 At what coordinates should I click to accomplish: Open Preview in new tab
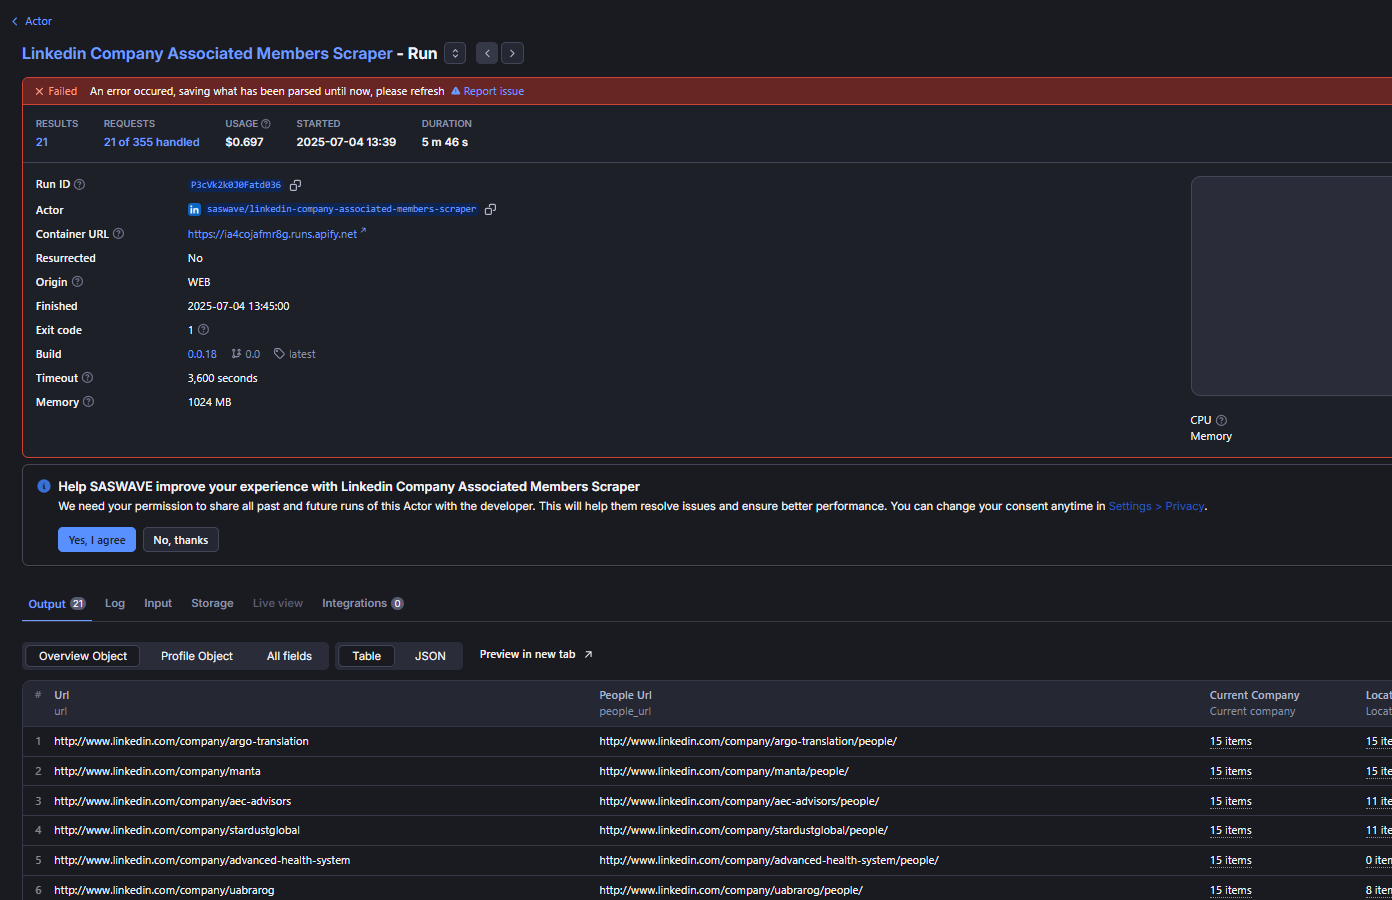coord(536,654)
